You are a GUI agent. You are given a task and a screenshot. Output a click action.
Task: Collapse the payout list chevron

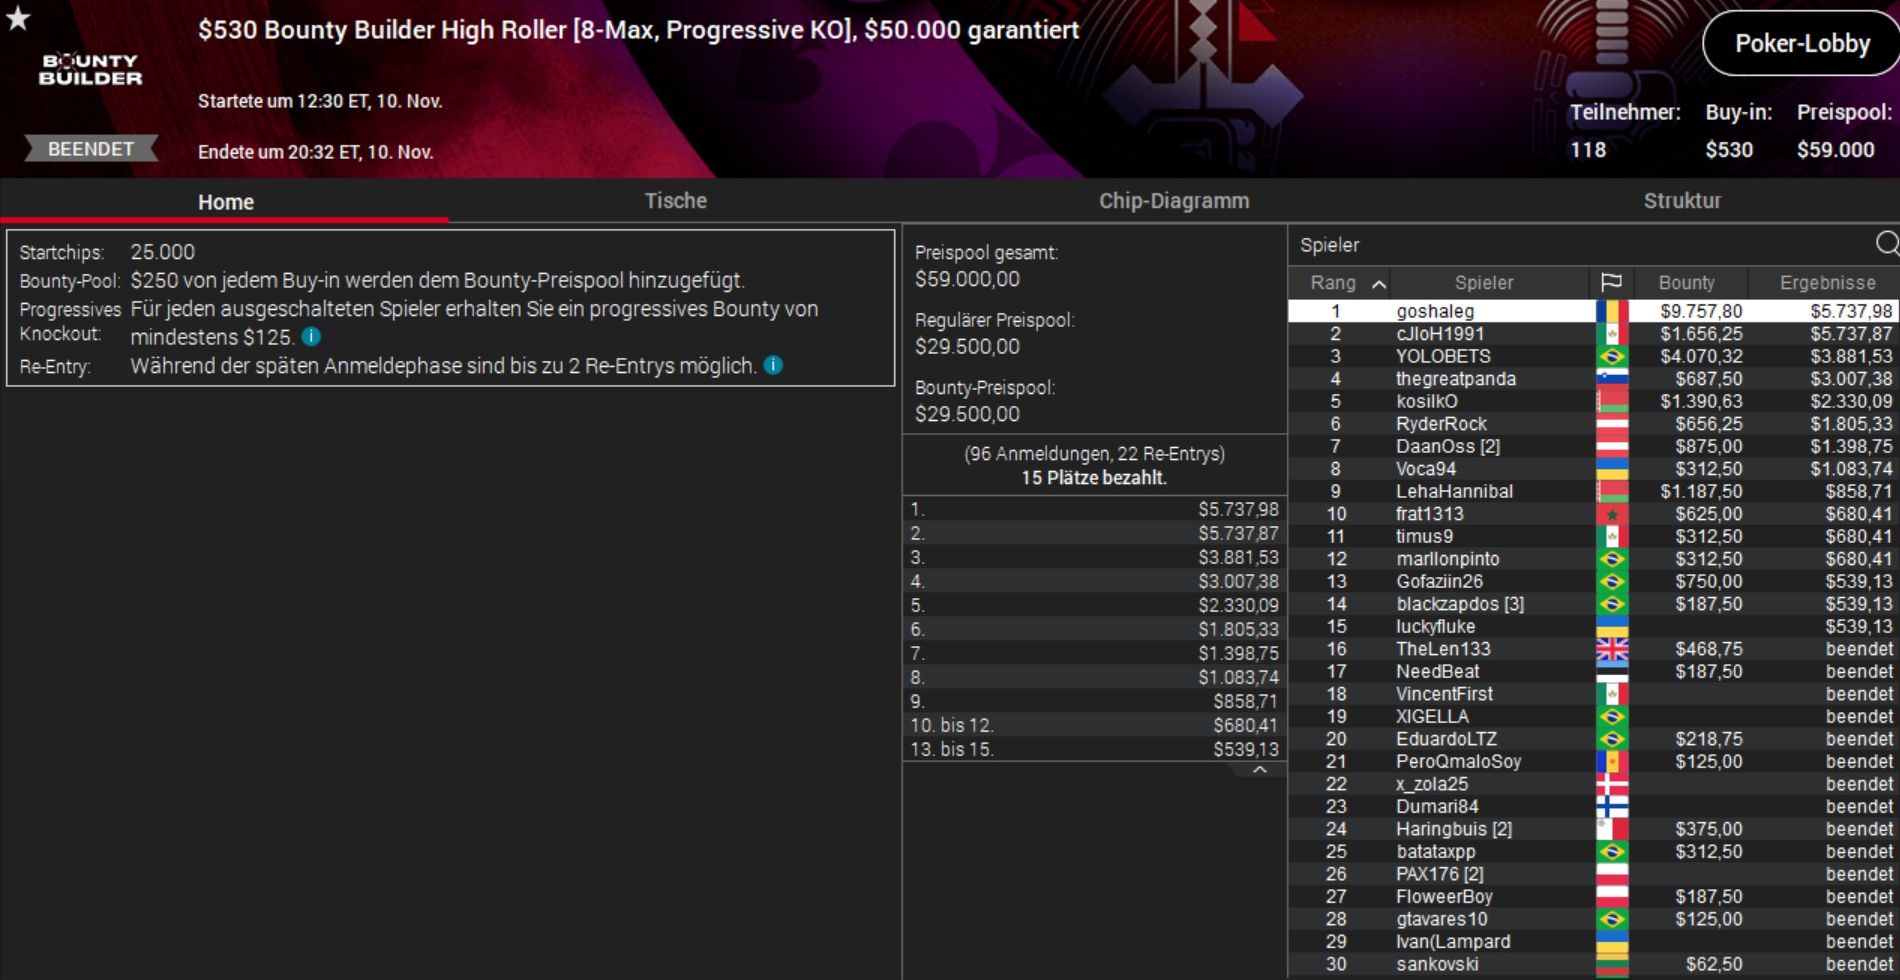1260,770
